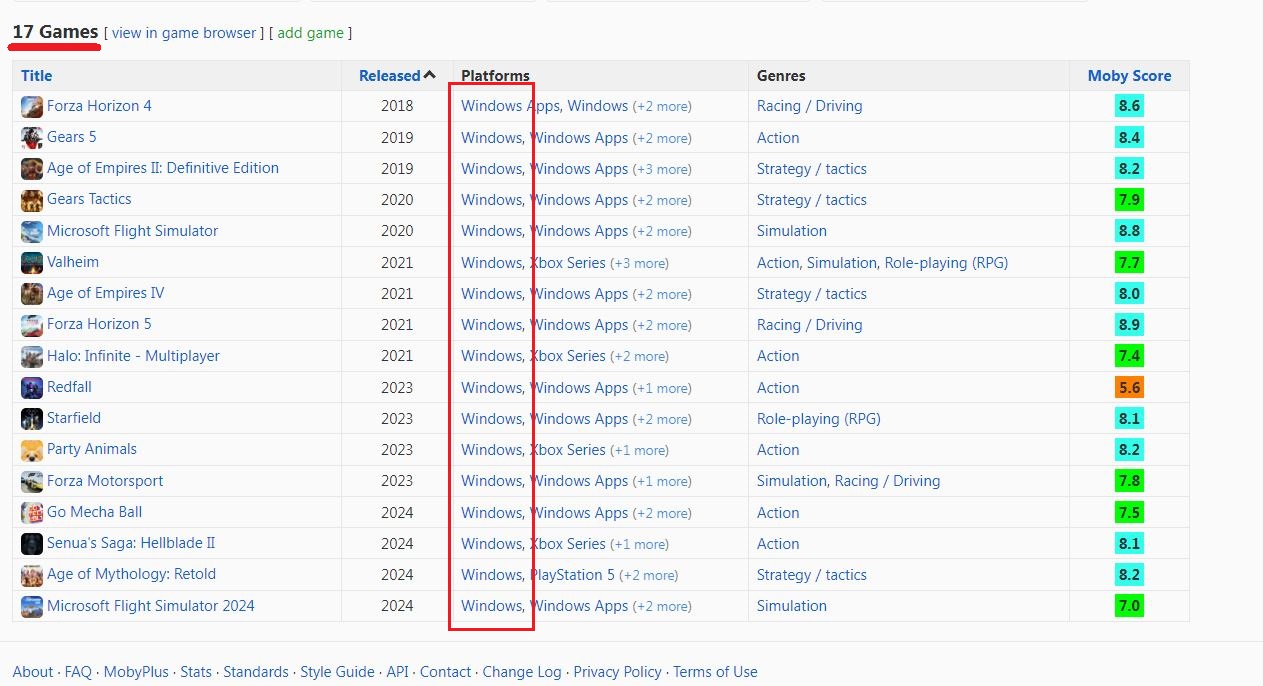1263x686 pixels.
Task: Click the Forza Motorsport cover thumbnail
Action: click(32, 481)
